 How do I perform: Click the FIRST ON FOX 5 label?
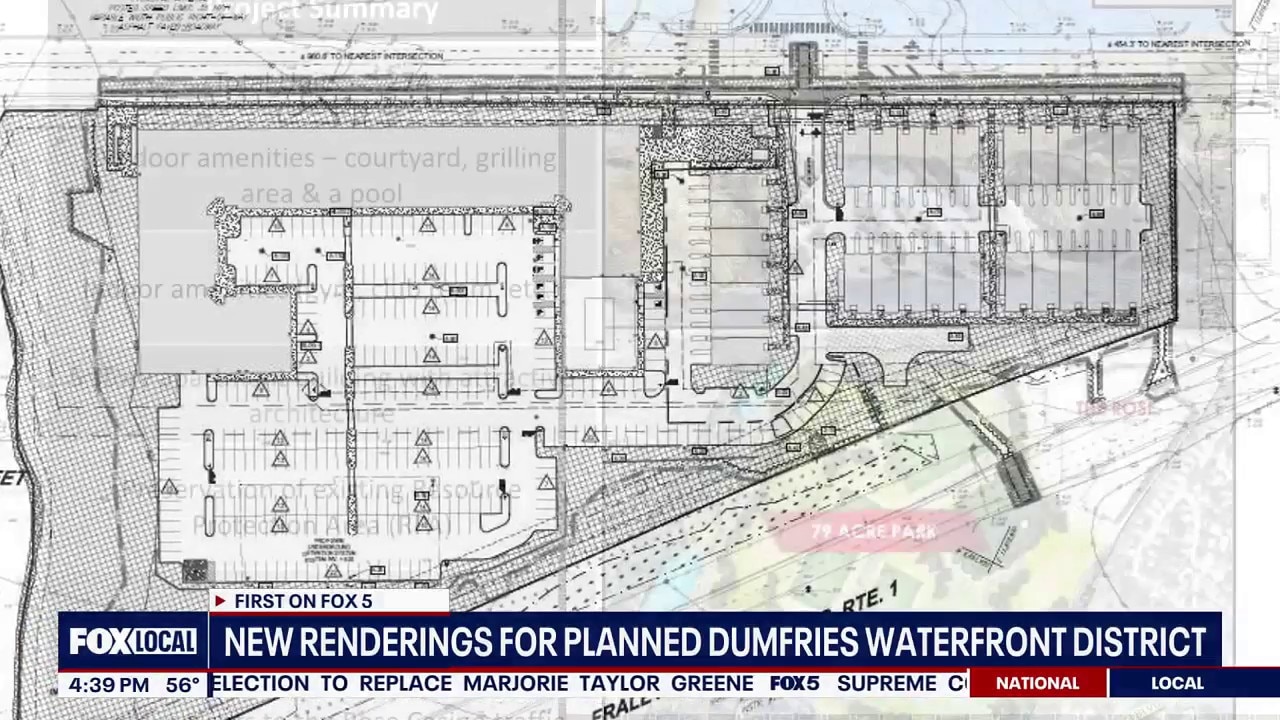(303, 601)
